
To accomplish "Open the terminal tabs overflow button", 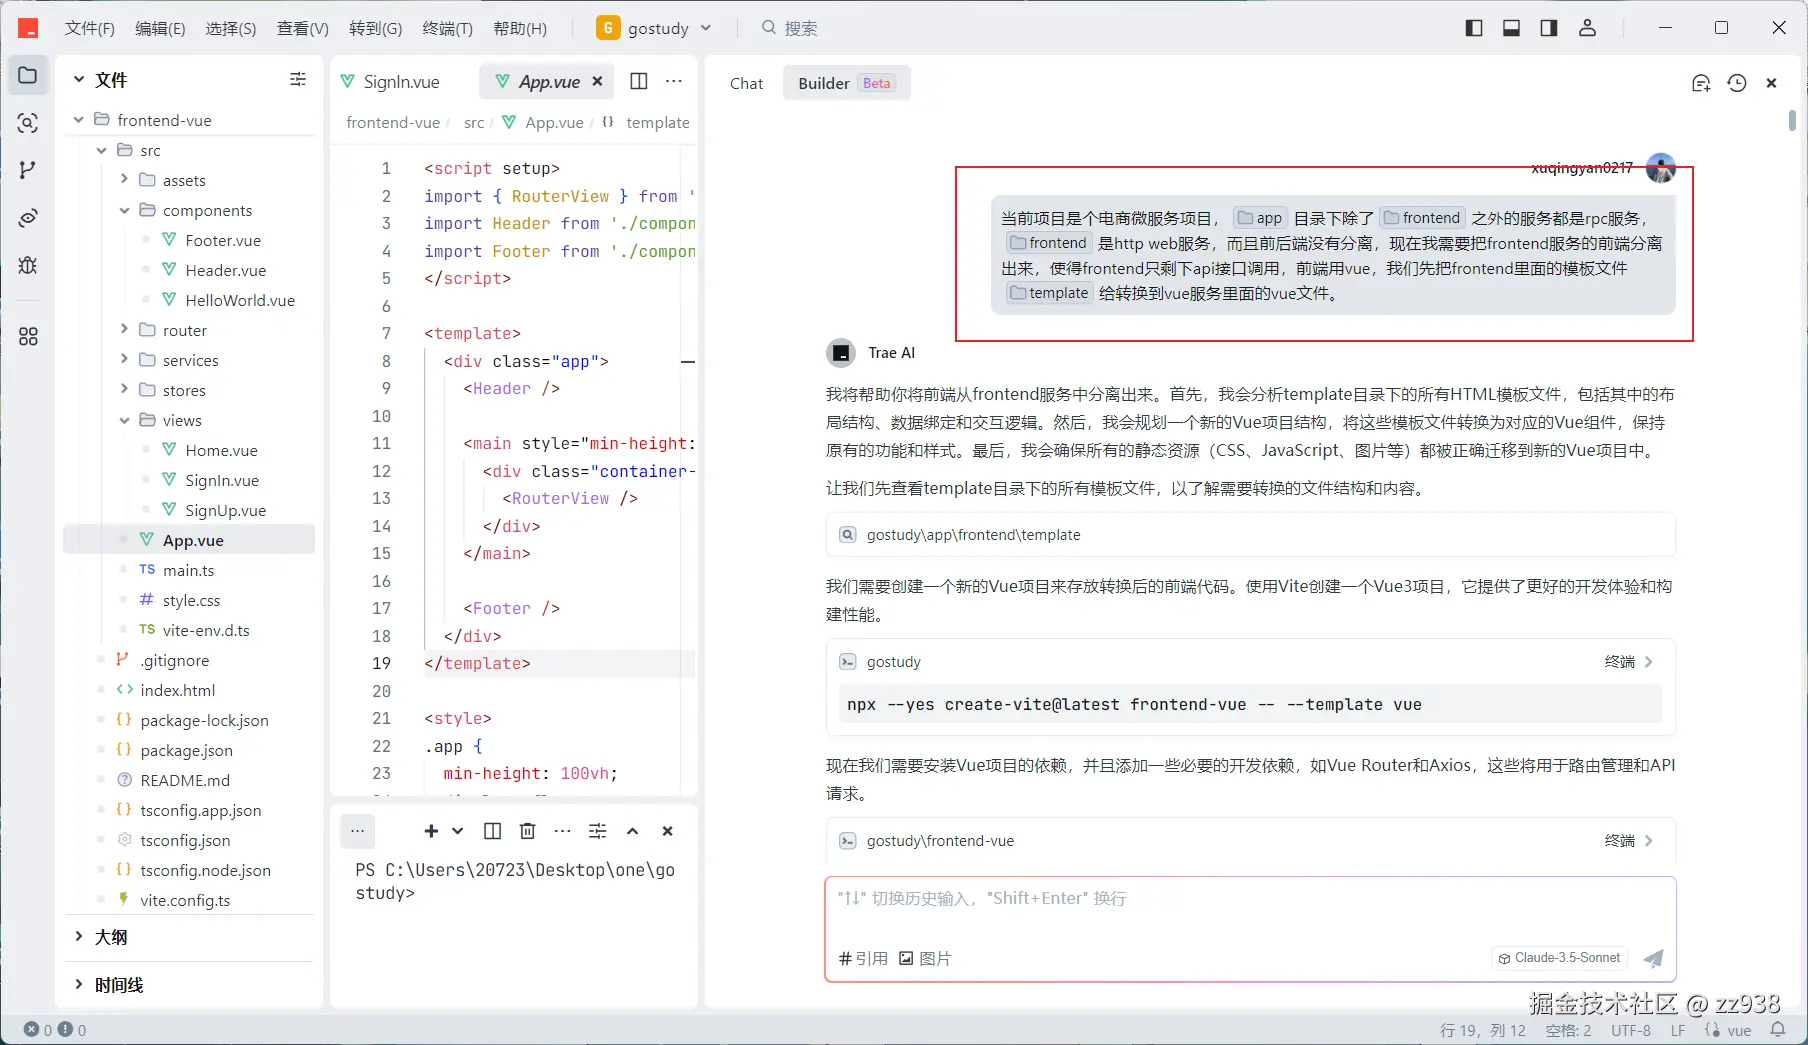I will pyautogui.click(x=357, y=831).
